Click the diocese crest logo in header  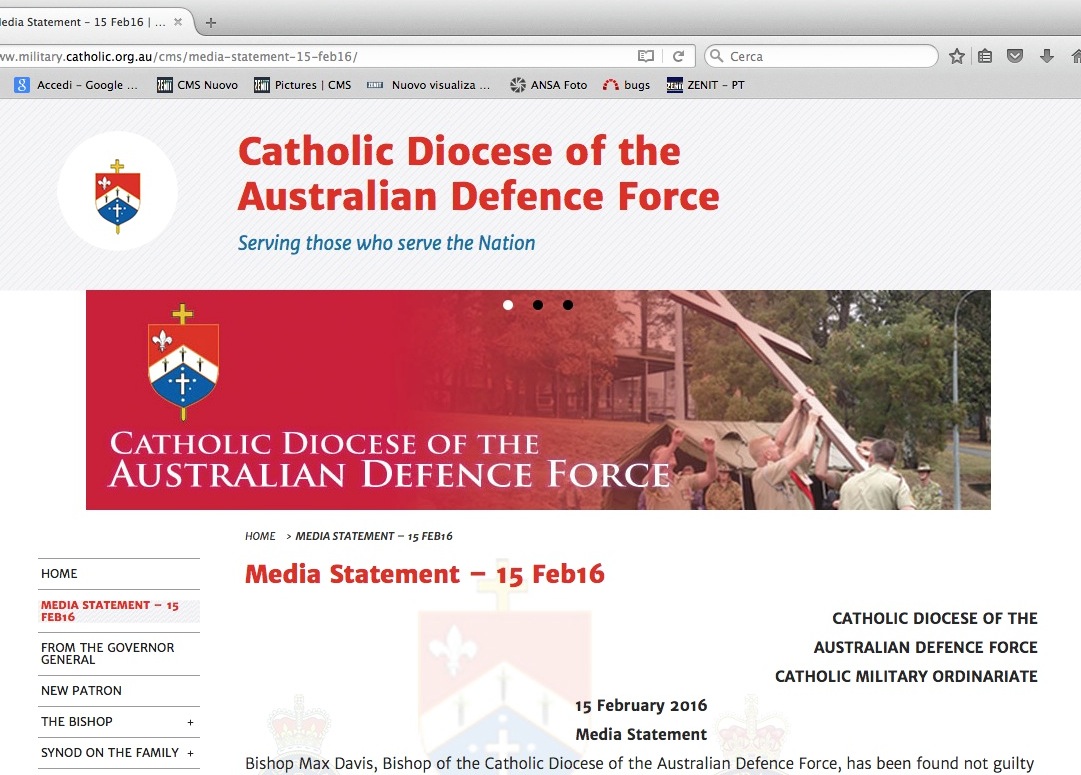click(x=117, y=194)
